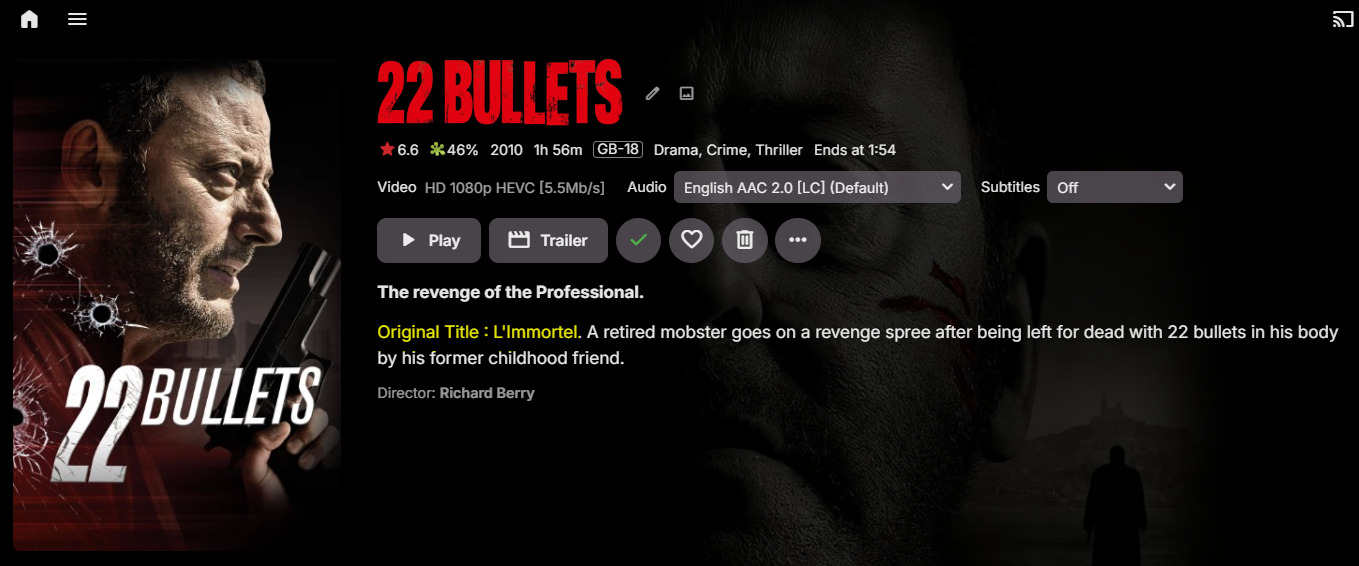Click the GB-18 parental rating badge
This screenshot has width=1359, height=566.
point(618,149)
